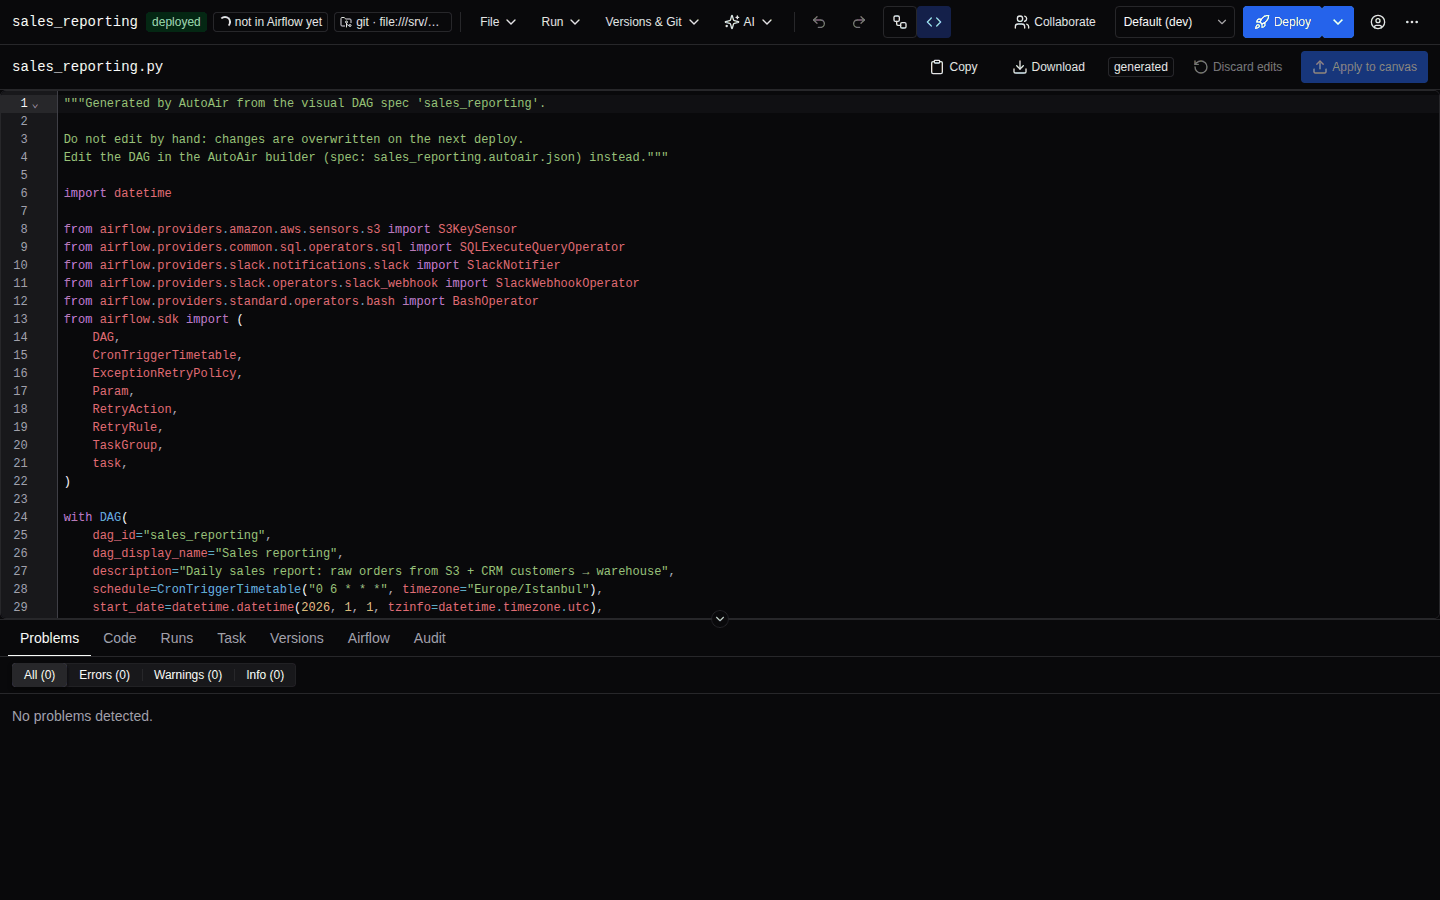Click the schedule=CronTriggerTimetable code line
Image resolution: width=1440 pixels, height=900 pixels.
coord(347,589)
